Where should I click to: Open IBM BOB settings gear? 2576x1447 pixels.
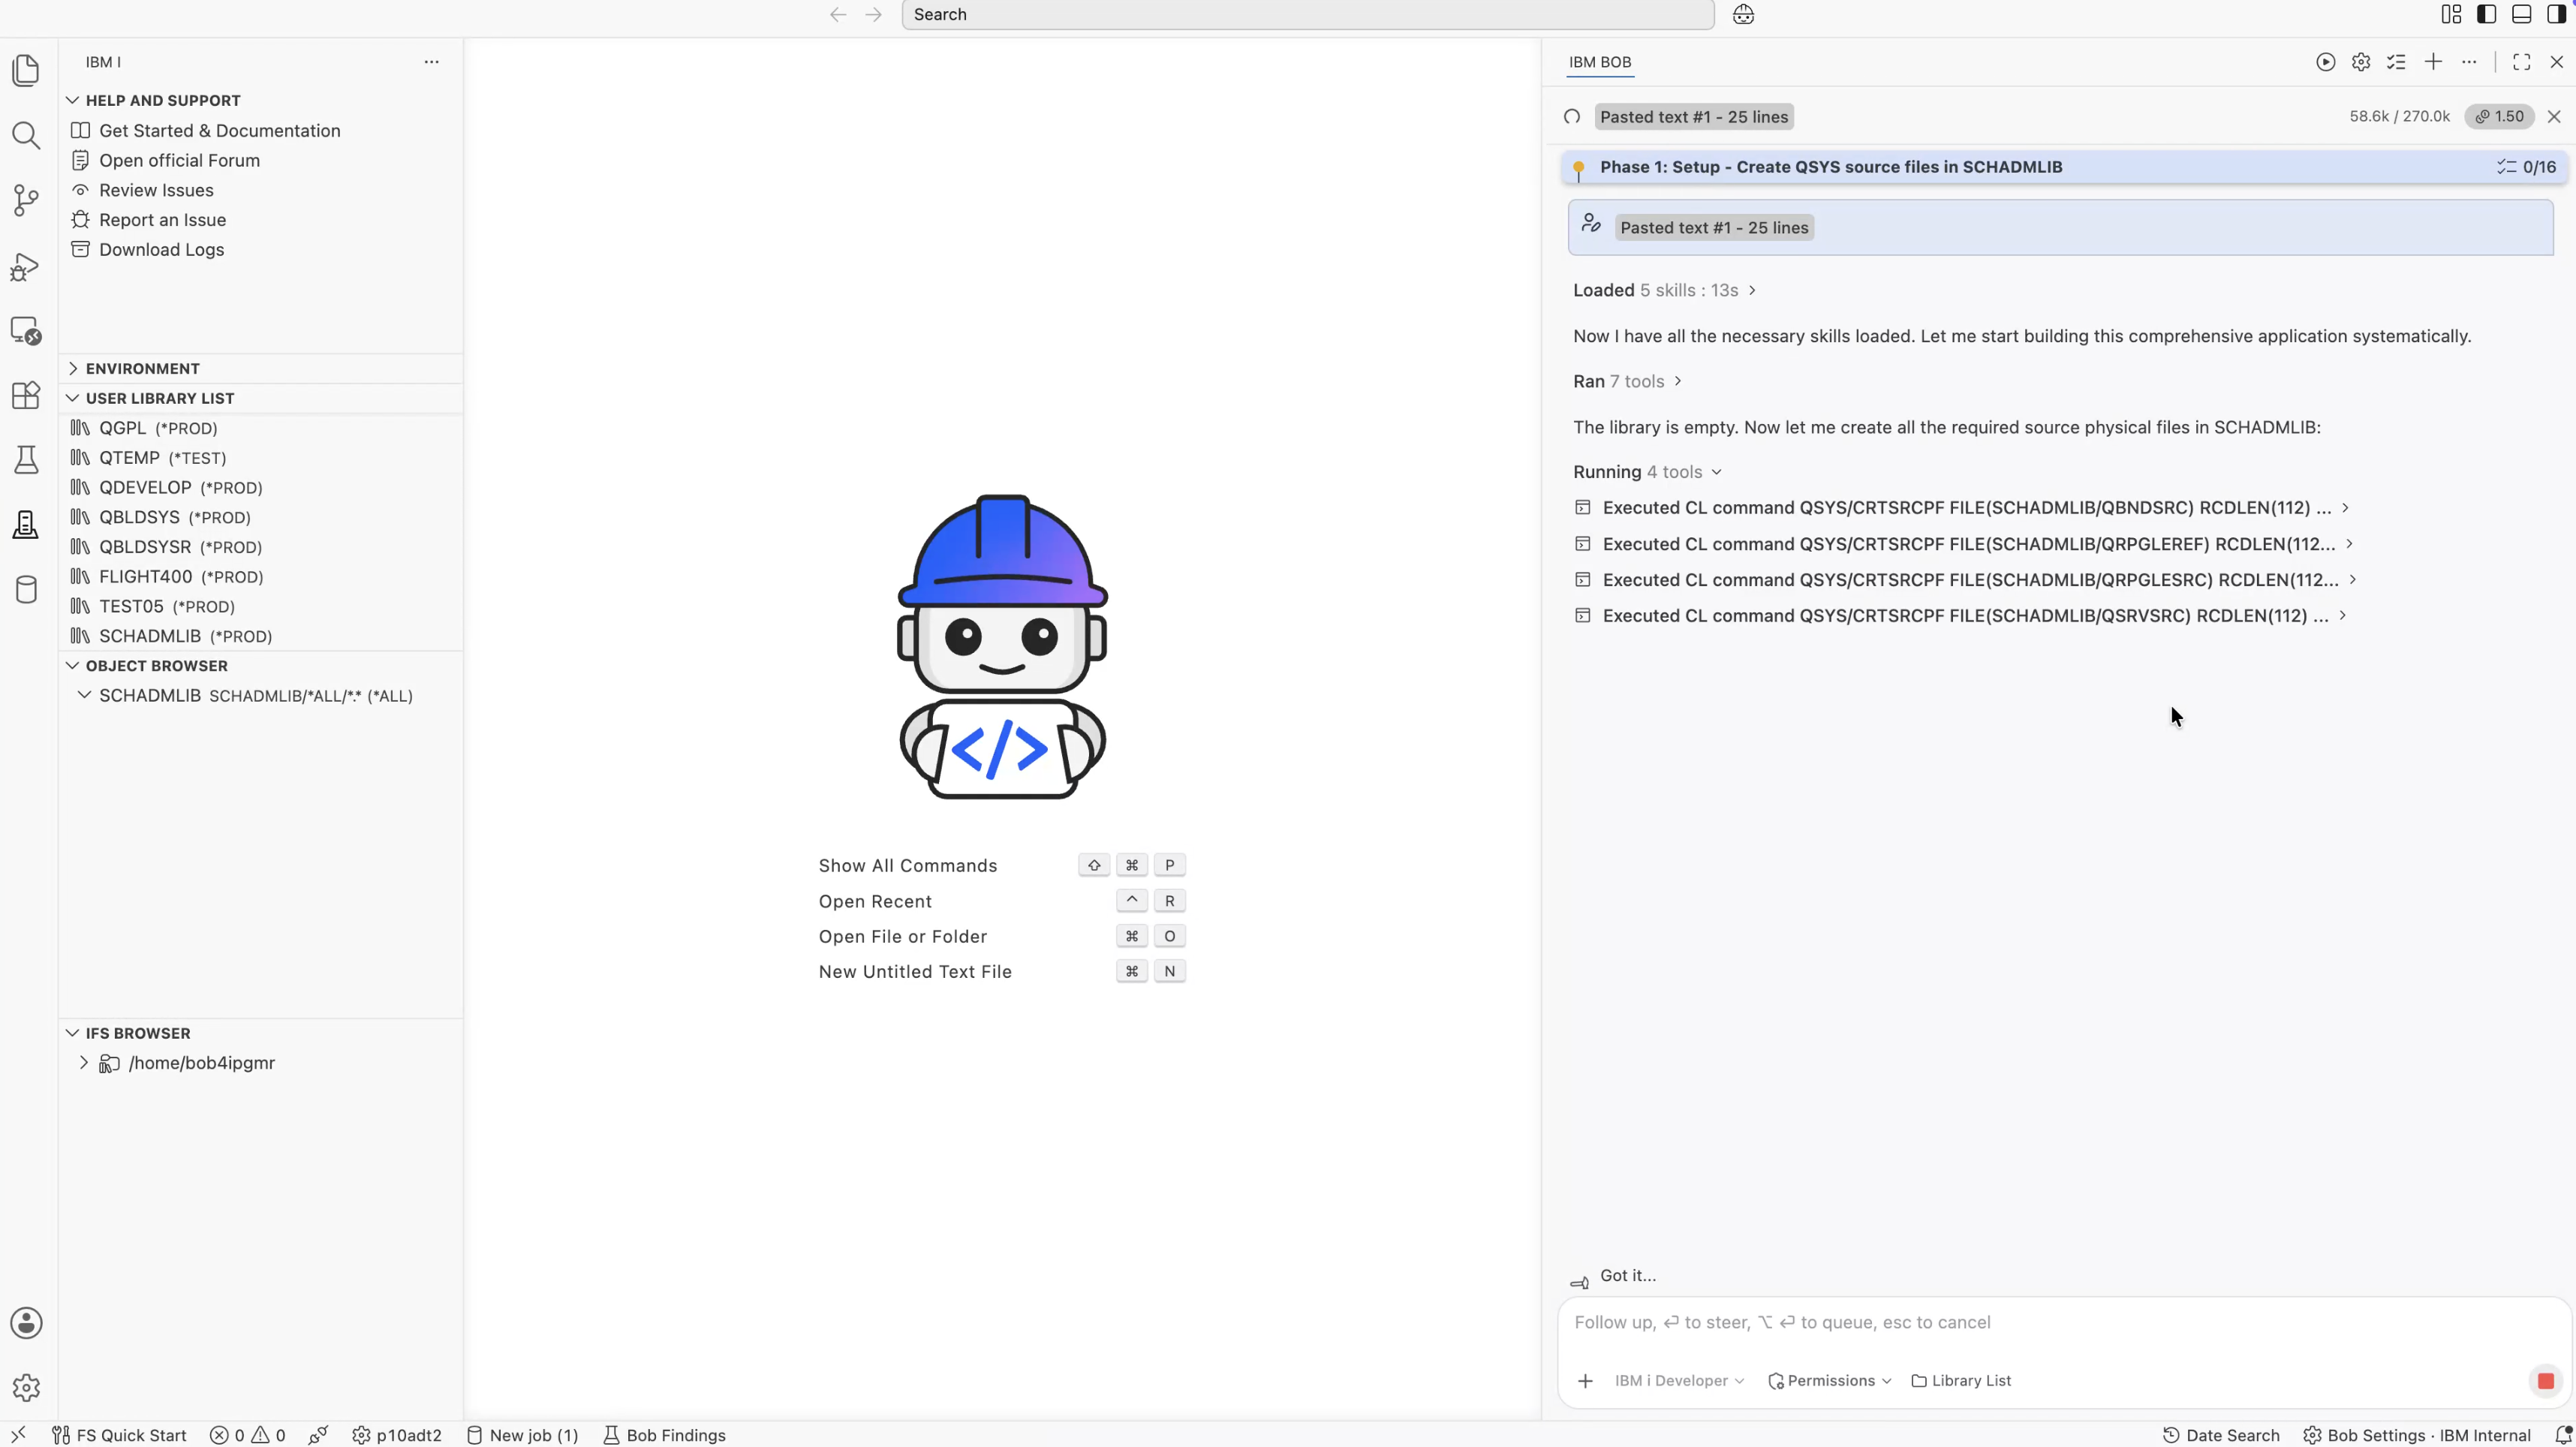coord(2361,62)
